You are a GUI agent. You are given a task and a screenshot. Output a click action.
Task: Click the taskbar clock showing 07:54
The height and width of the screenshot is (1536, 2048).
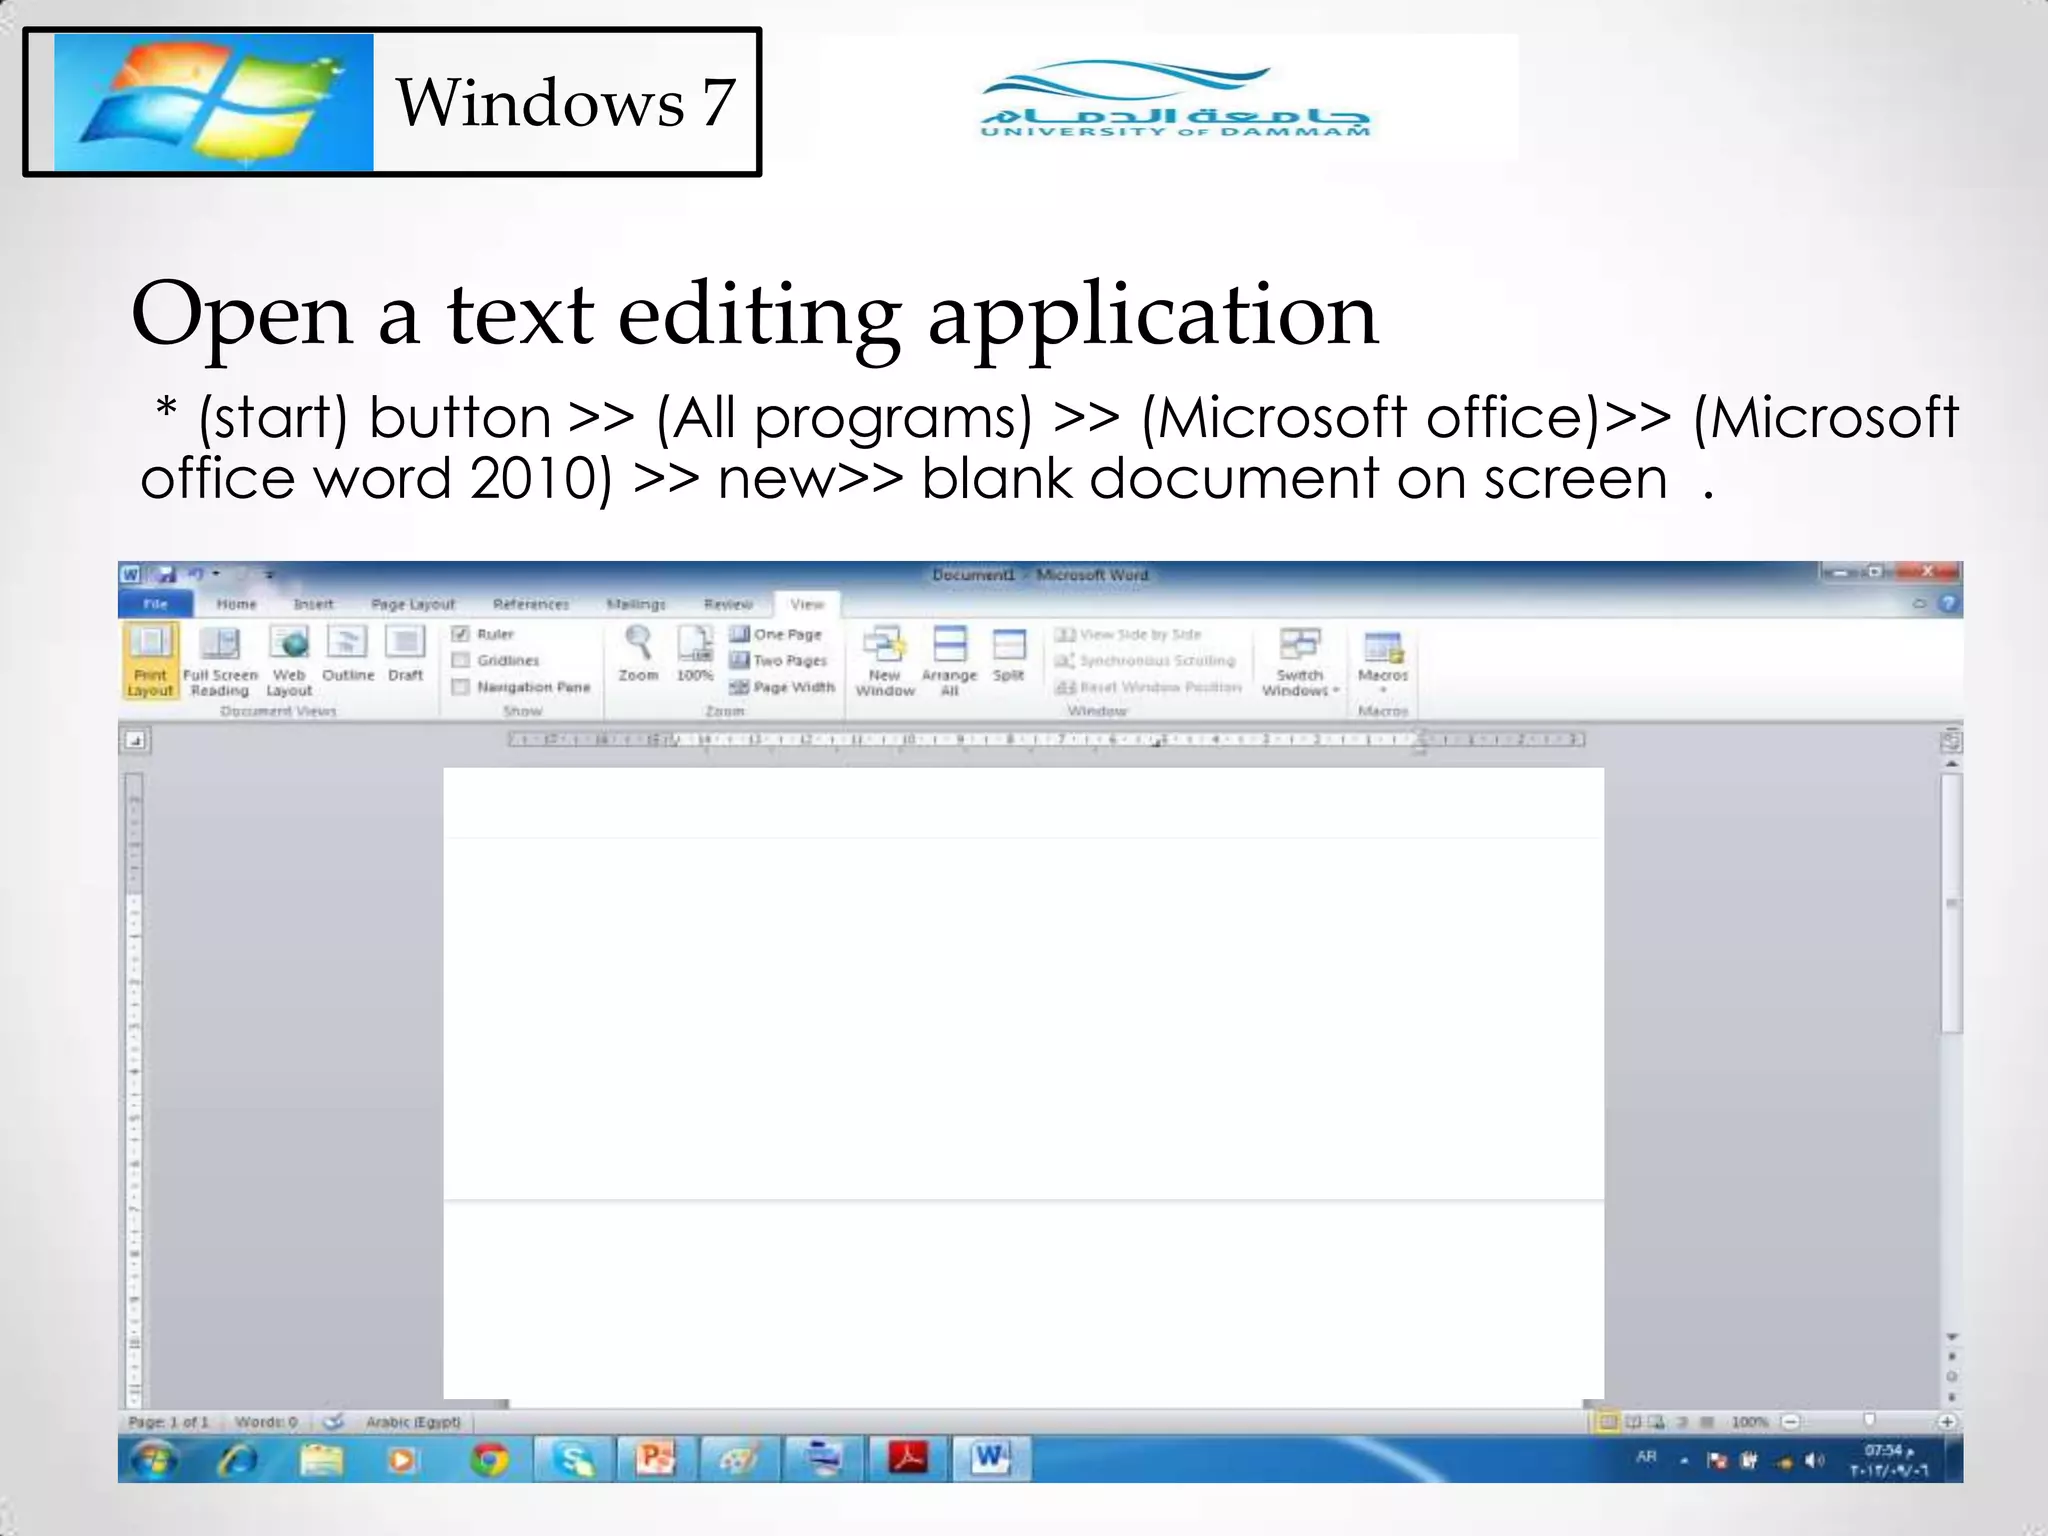1888,1460
